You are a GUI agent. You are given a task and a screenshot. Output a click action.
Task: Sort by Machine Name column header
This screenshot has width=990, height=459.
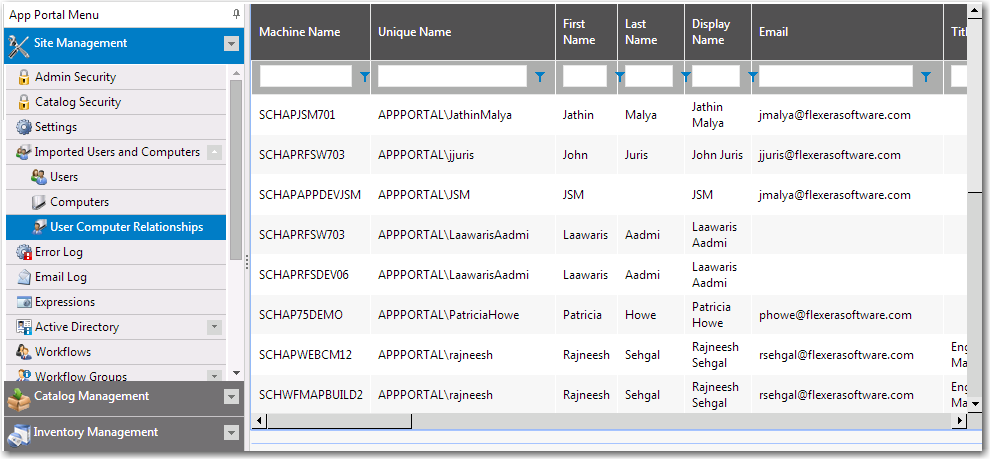point(299,32)
